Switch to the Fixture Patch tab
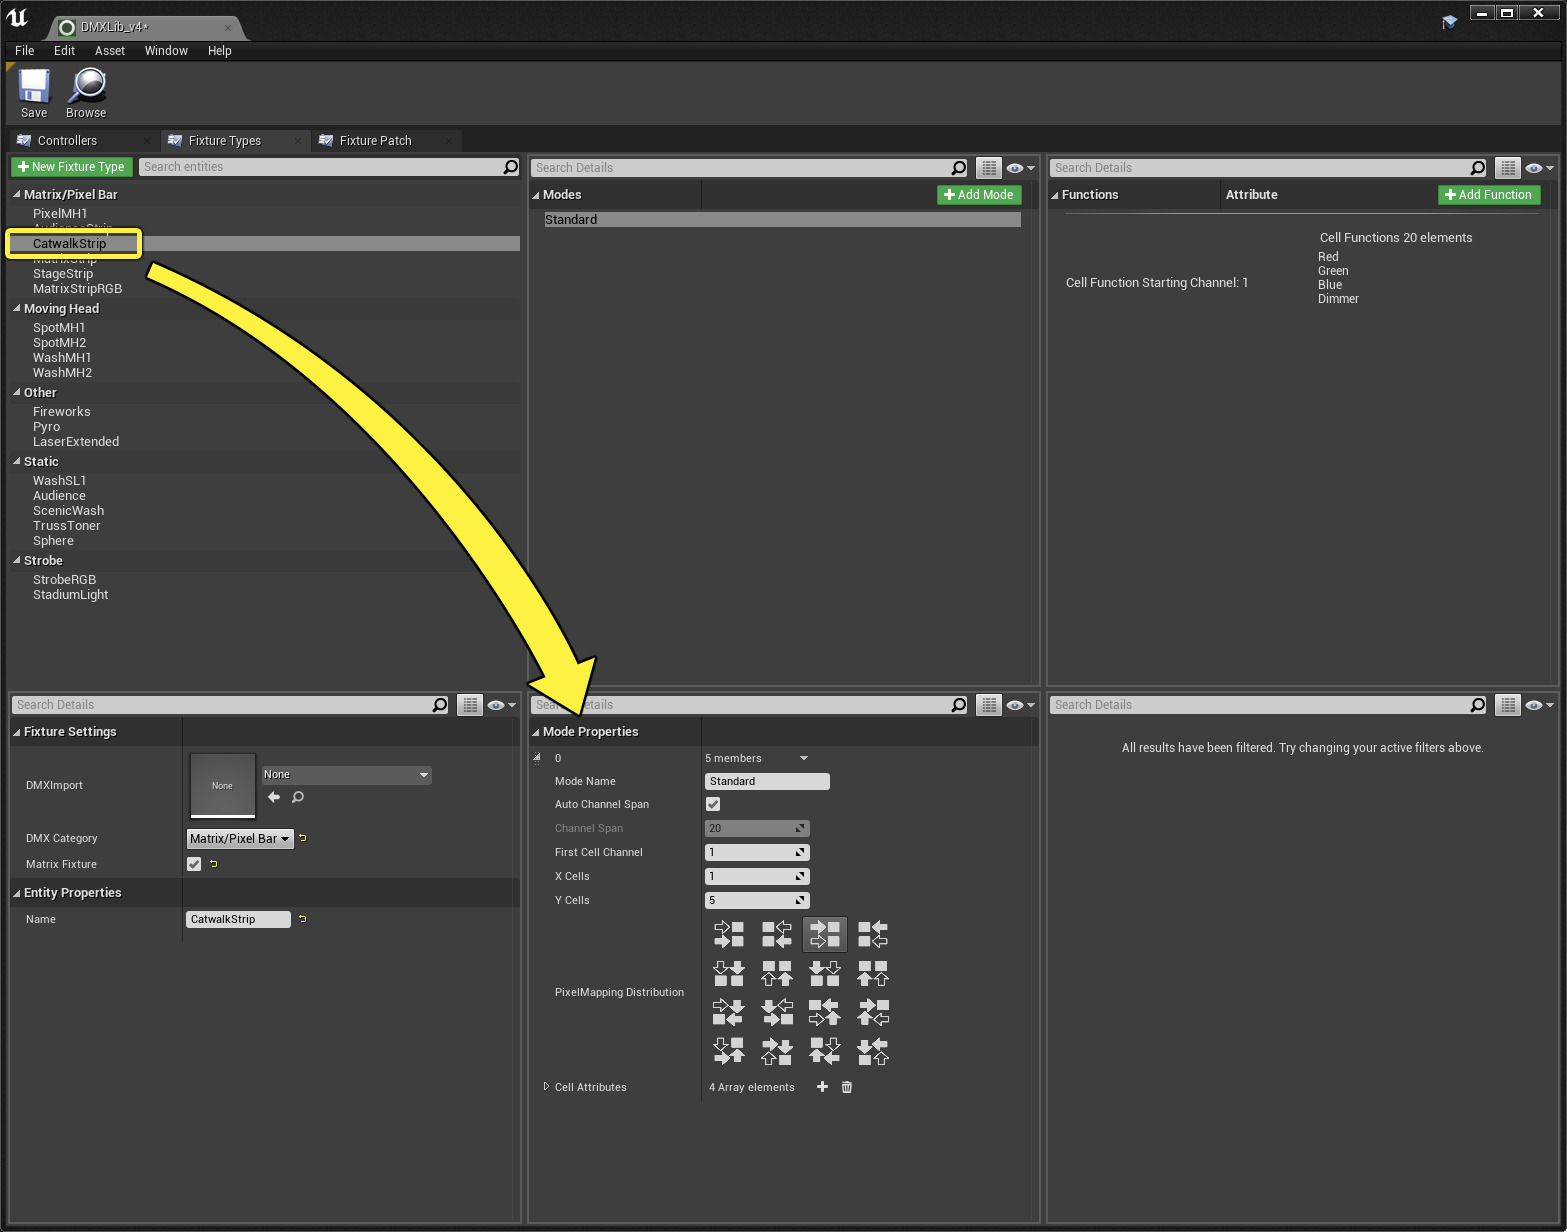The image size is (1567, 1232). [x=375, y=140]
